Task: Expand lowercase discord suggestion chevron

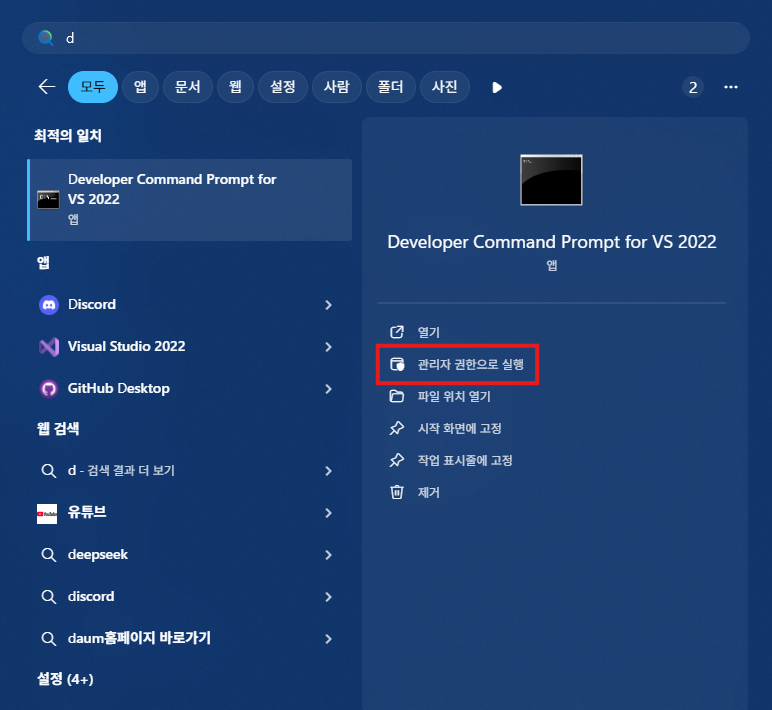Action: point(328,597)
